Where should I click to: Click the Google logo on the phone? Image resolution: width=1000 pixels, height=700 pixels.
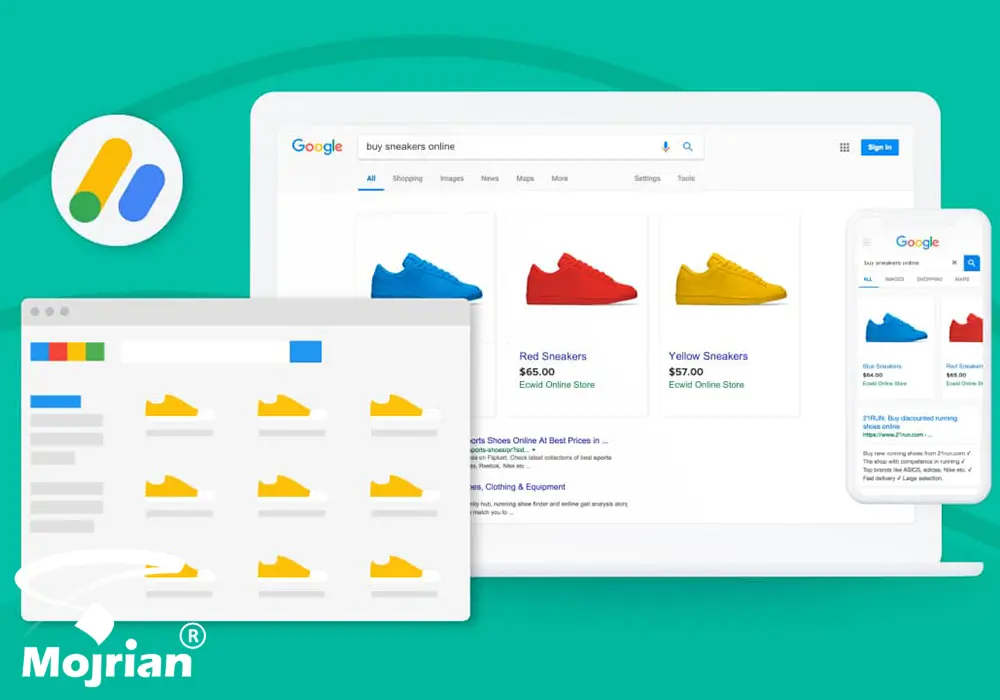pyautogui.click(x=917, y=242)
